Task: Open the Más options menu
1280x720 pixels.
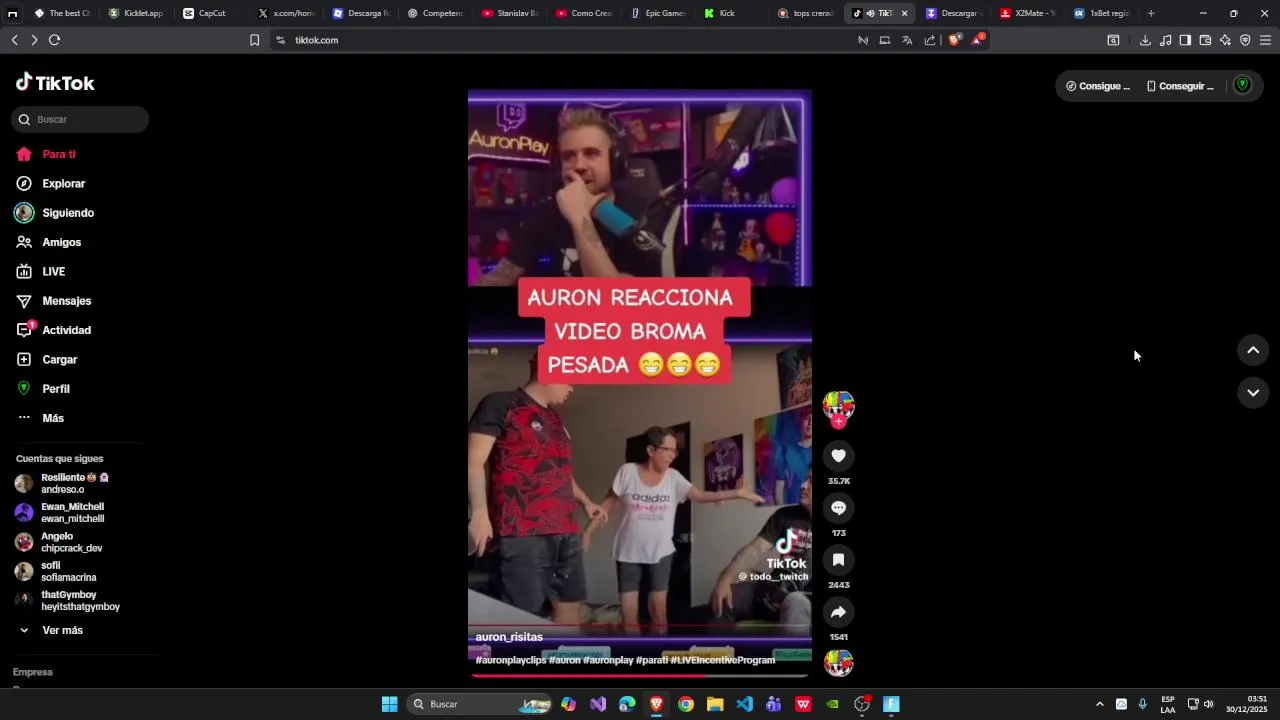Action: tap(40, 418)
